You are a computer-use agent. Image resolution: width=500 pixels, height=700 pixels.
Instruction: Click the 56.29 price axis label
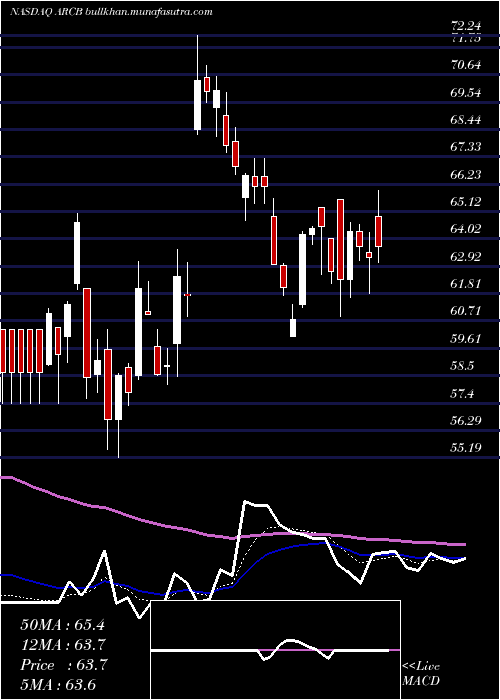(x=466, y=421)
